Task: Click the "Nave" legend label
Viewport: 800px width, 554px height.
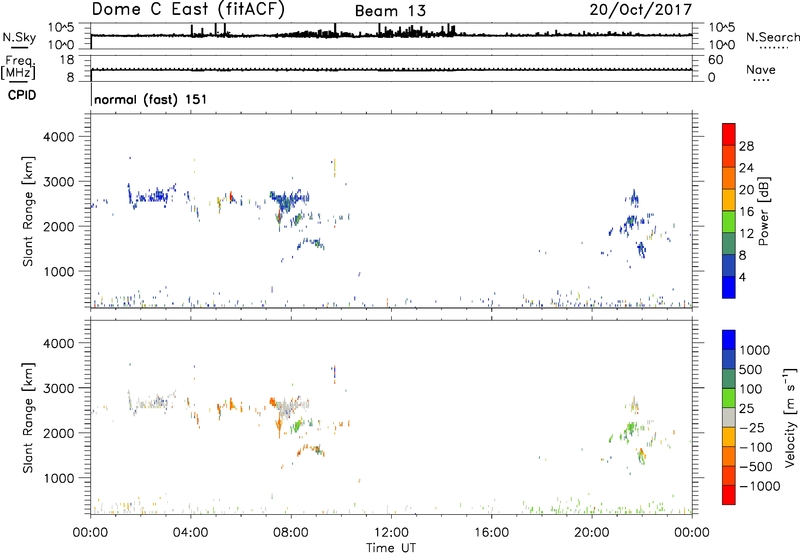Action: pyautogui.click(x=761, y=70)
